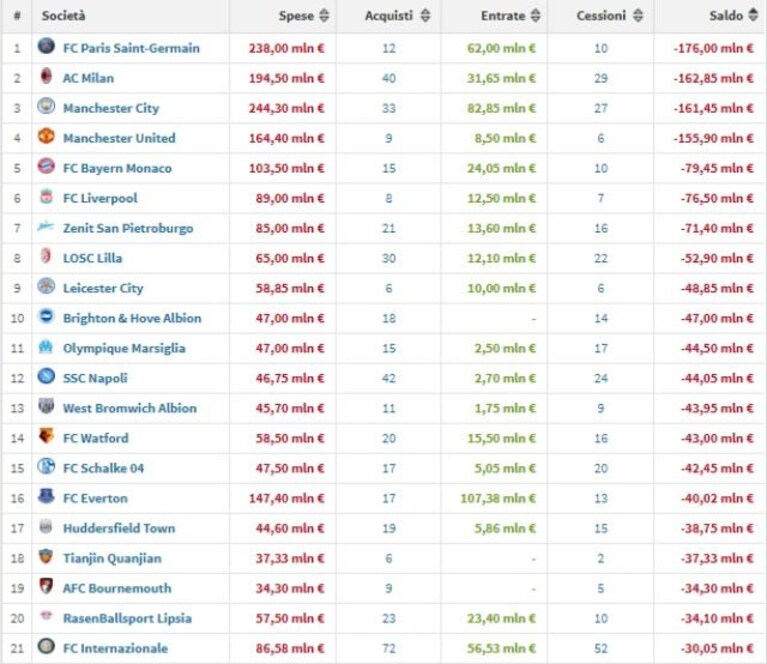Open the RasenBallsport Lipsia link
This screenshot has height=664, width=767.
[x=127, y=618]
